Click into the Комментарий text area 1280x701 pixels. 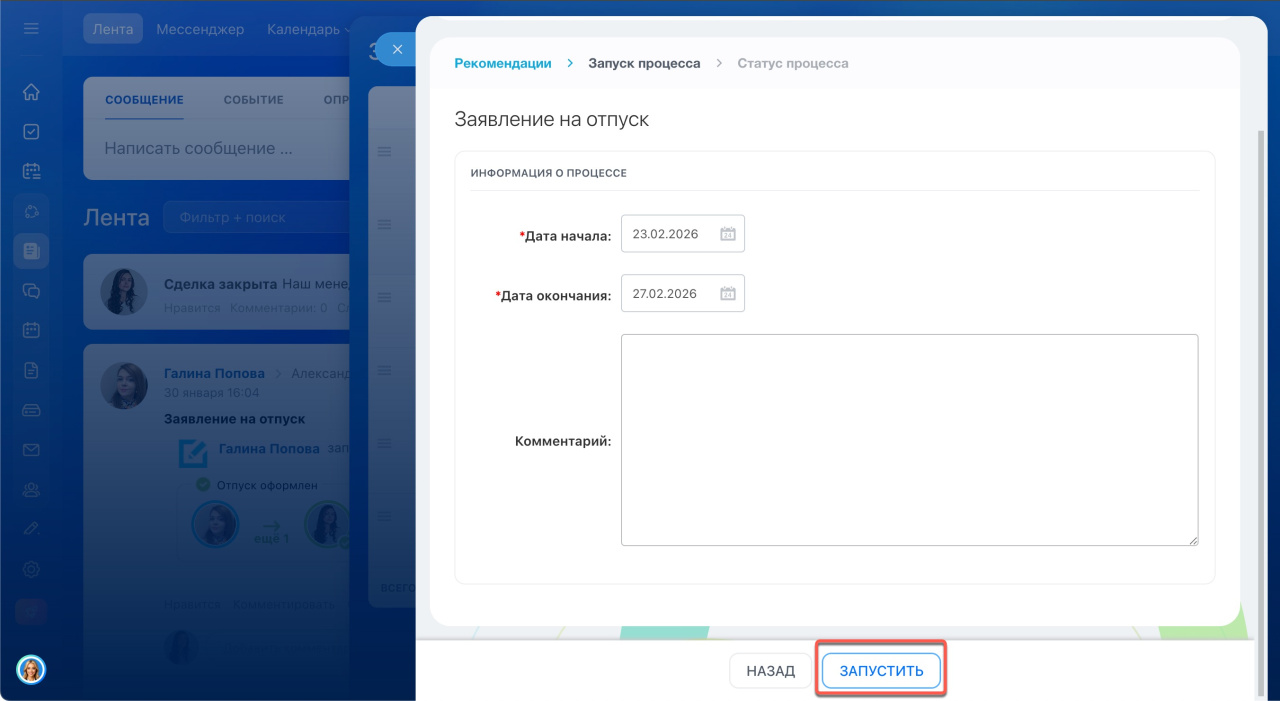tap(909, 440)
